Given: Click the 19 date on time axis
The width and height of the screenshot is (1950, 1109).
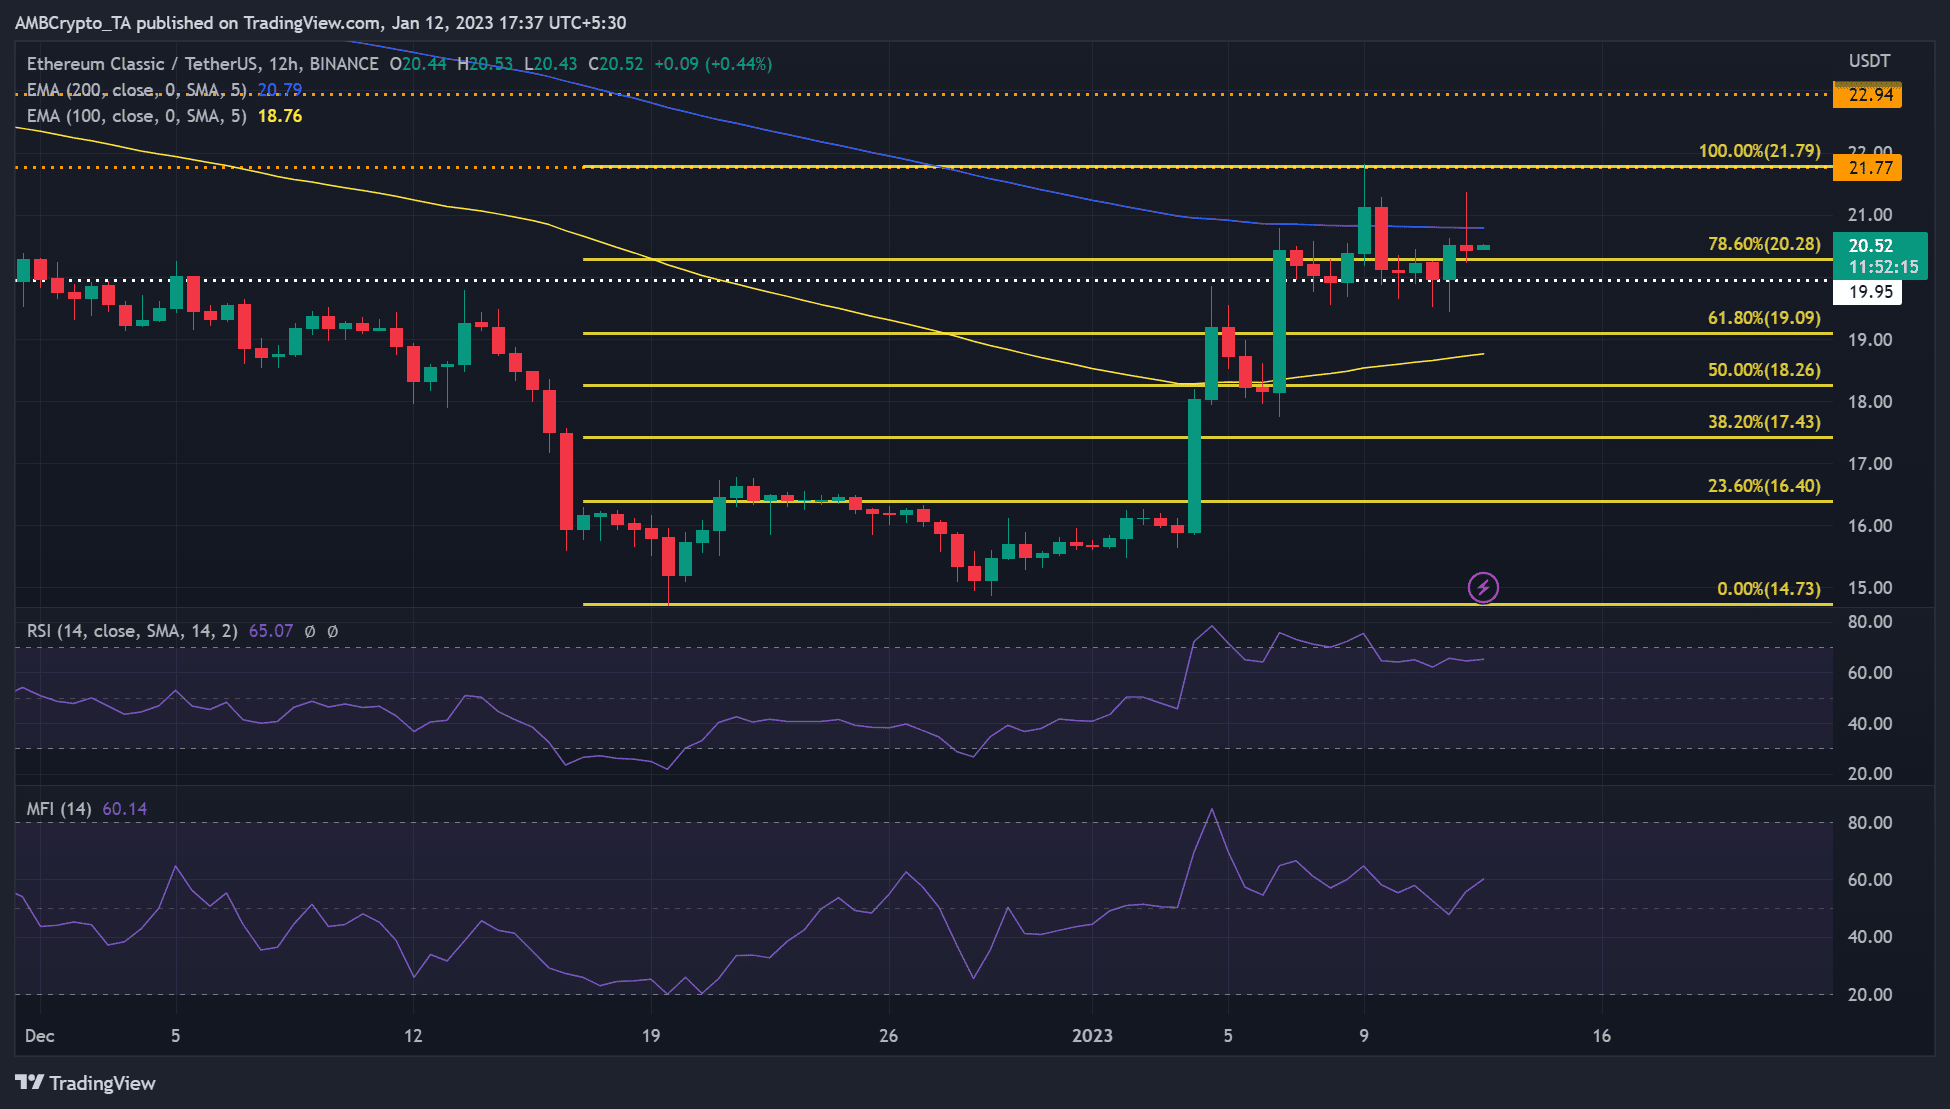Looking at the screenshot, I should click(651, 1036).
